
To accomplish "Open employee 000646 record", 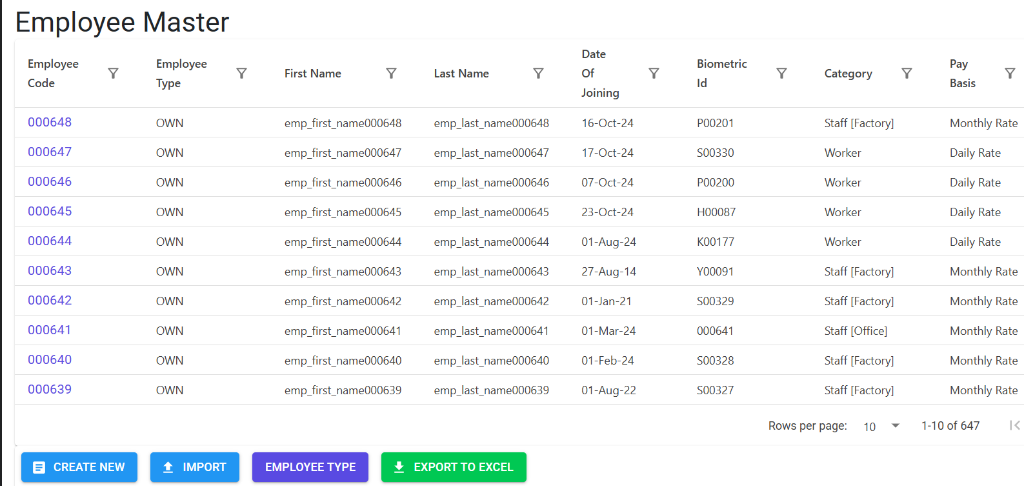I will pyautogui.click(x=50, y=182).
